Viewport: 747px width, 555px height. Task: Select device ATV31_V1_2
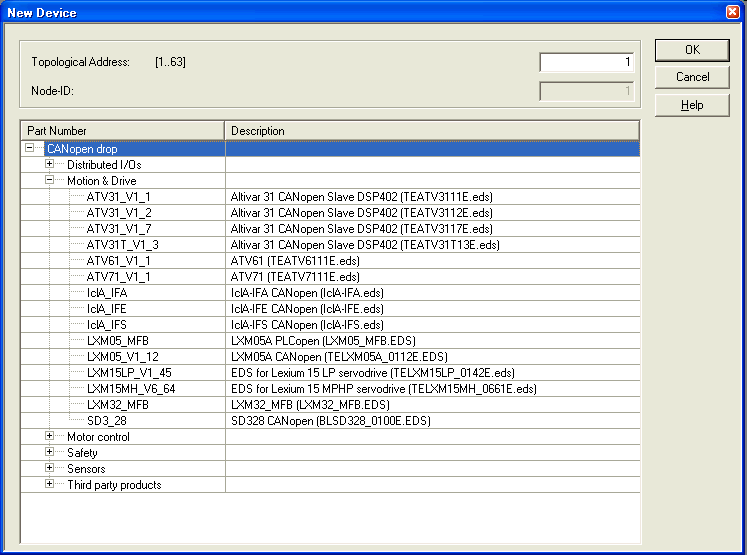119,213
